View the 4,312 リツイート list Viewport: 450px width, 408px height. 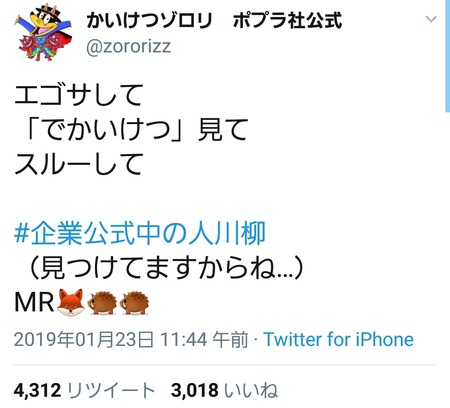(x=85, y=391)
